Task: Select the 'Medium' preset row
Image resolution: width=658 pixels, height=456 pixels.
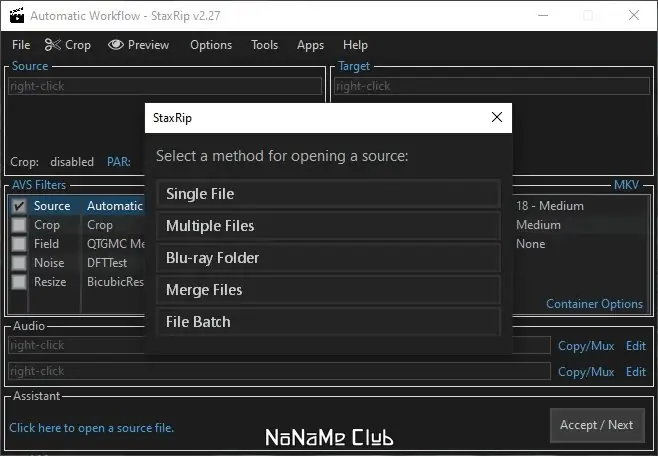Action: tap(538, 225)
